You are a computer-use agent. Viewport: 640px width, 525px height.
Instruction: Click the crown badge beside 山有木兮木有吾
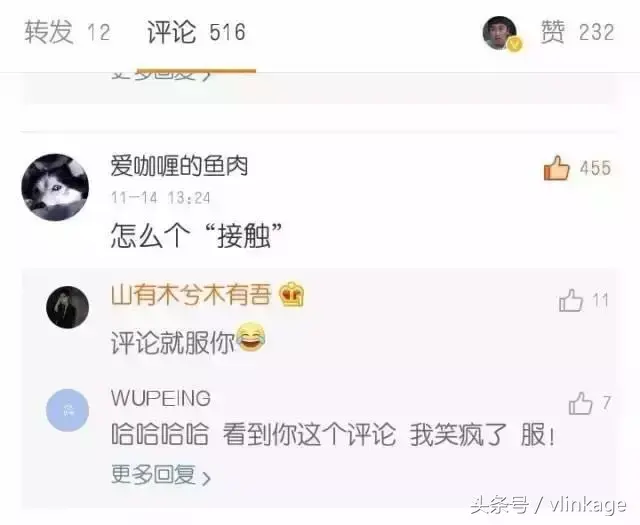click(x=291, y=294)
